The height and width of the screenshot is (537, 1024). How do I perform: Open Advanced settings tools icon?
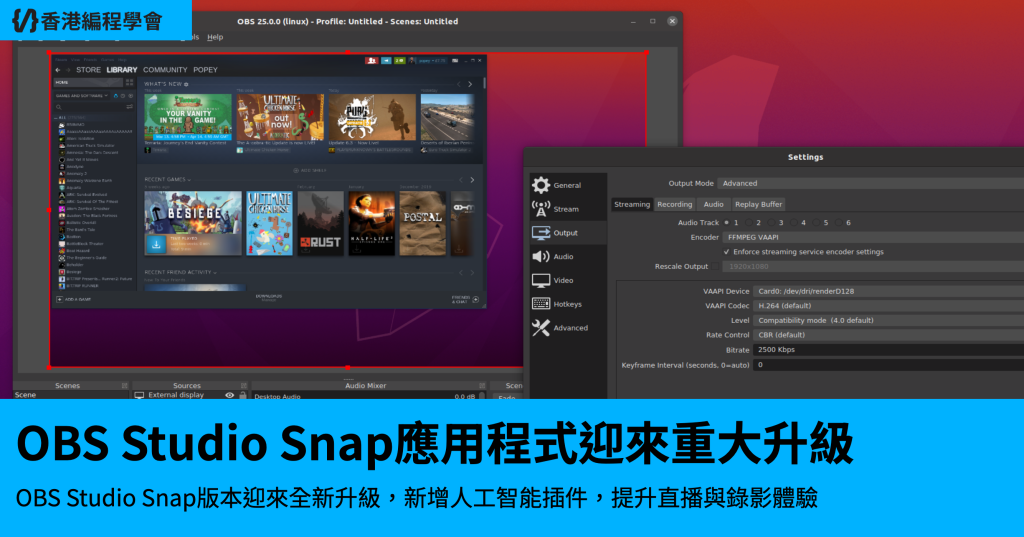(541, 327)
